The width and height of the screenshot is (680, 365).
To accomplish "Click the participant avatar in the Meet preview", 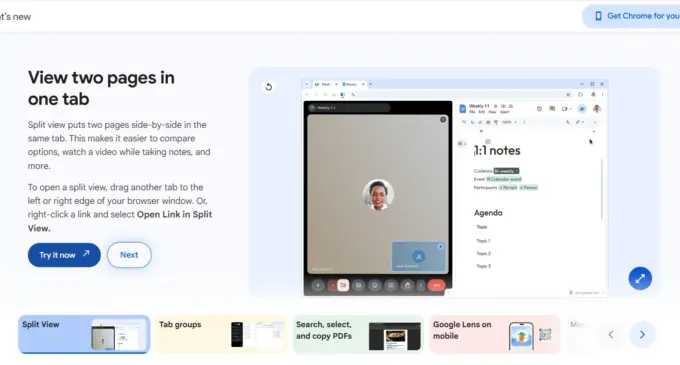I will [378, 195].
